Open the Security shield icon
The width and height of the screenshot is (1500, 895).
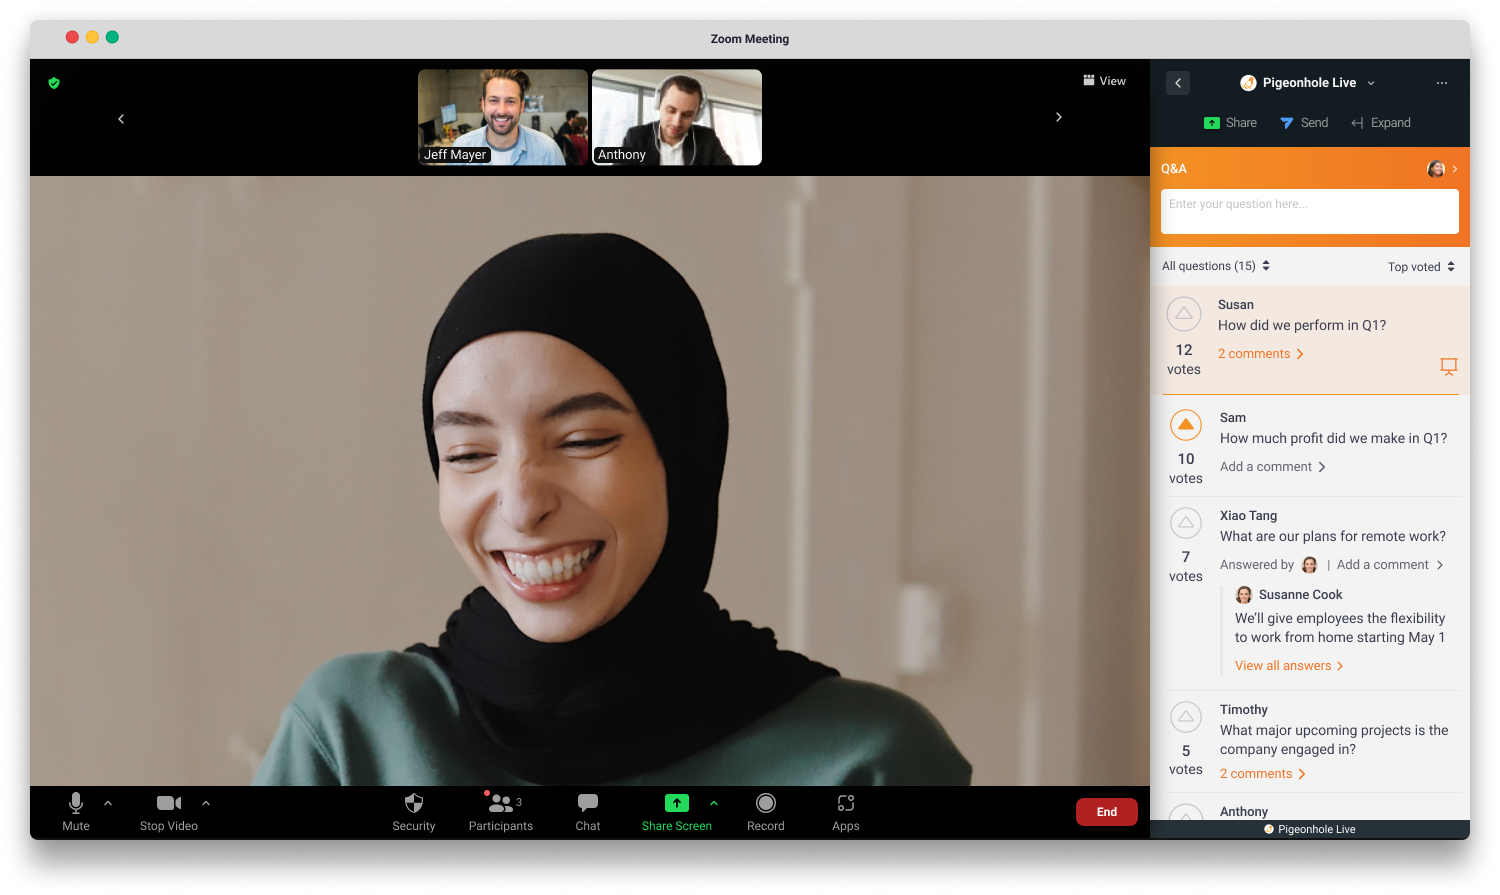pyautogui.click(x=413, y=811)
